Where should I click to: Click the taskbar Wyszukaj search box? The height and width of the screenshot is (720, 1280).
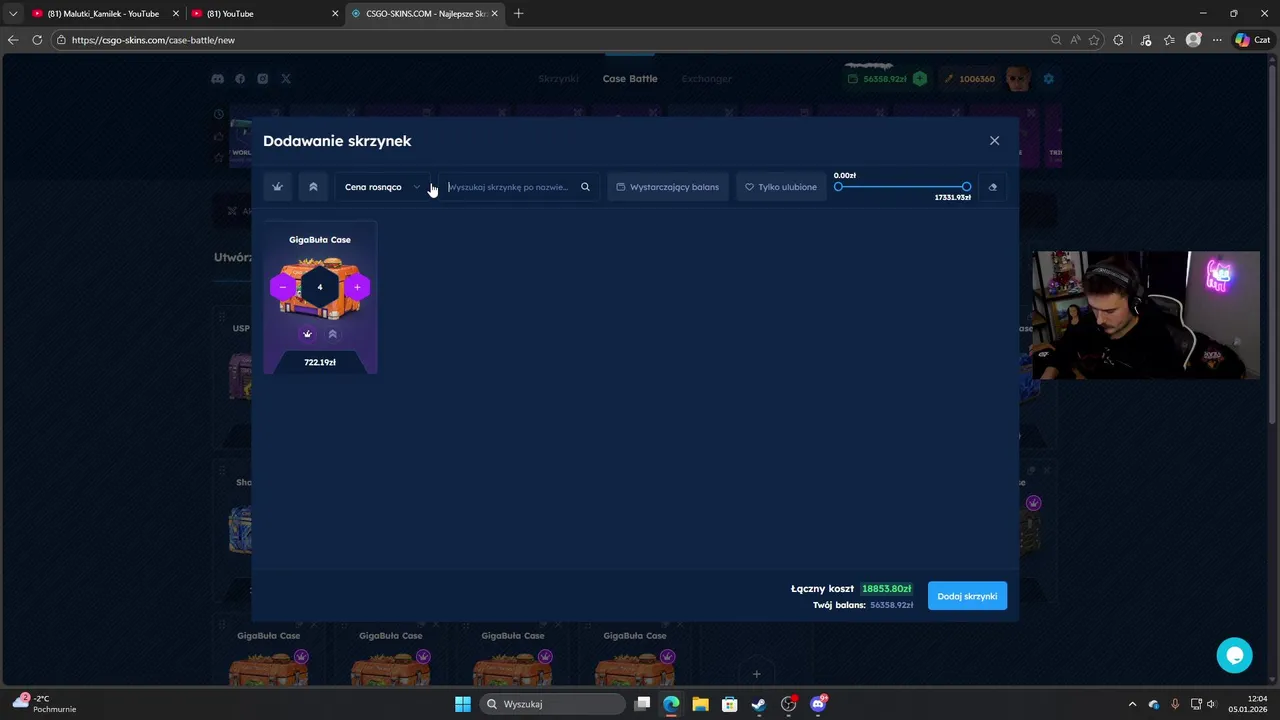[x=553, y=704]
